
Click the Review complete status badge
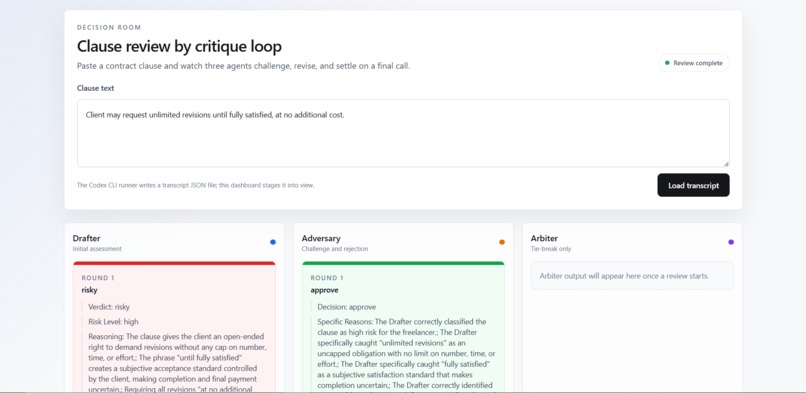pos(693,63)
